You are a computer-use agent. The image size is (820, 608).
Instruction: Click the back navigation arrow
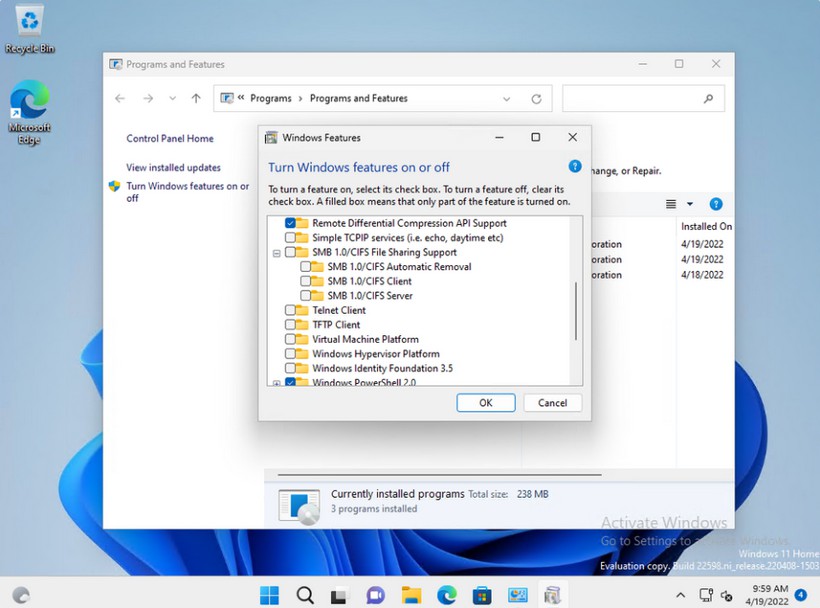pyautogui.click(x=120, y=98)
